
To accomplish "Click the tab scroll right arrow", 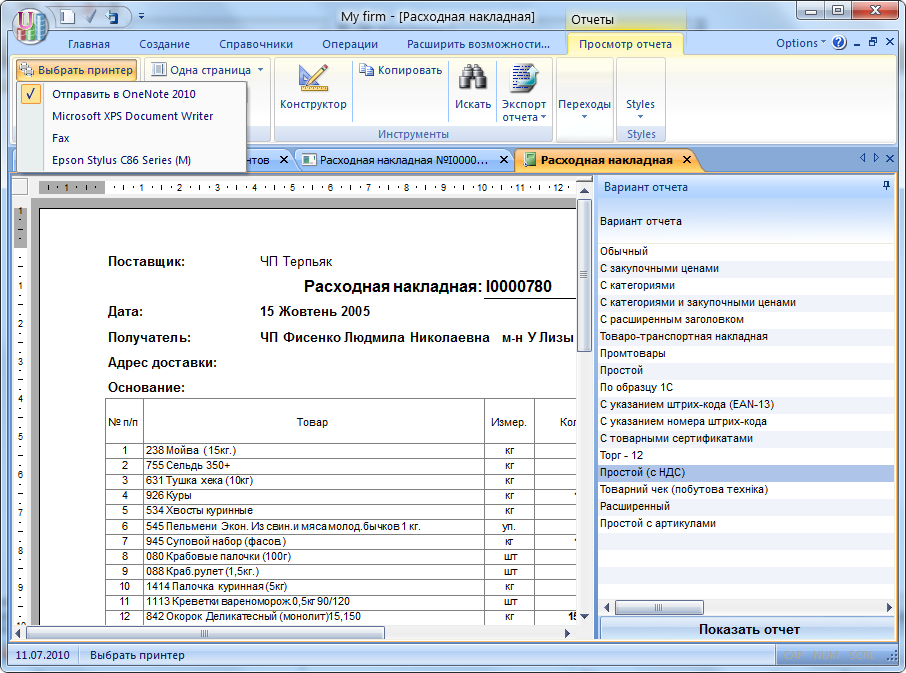I will pos(876,158).
